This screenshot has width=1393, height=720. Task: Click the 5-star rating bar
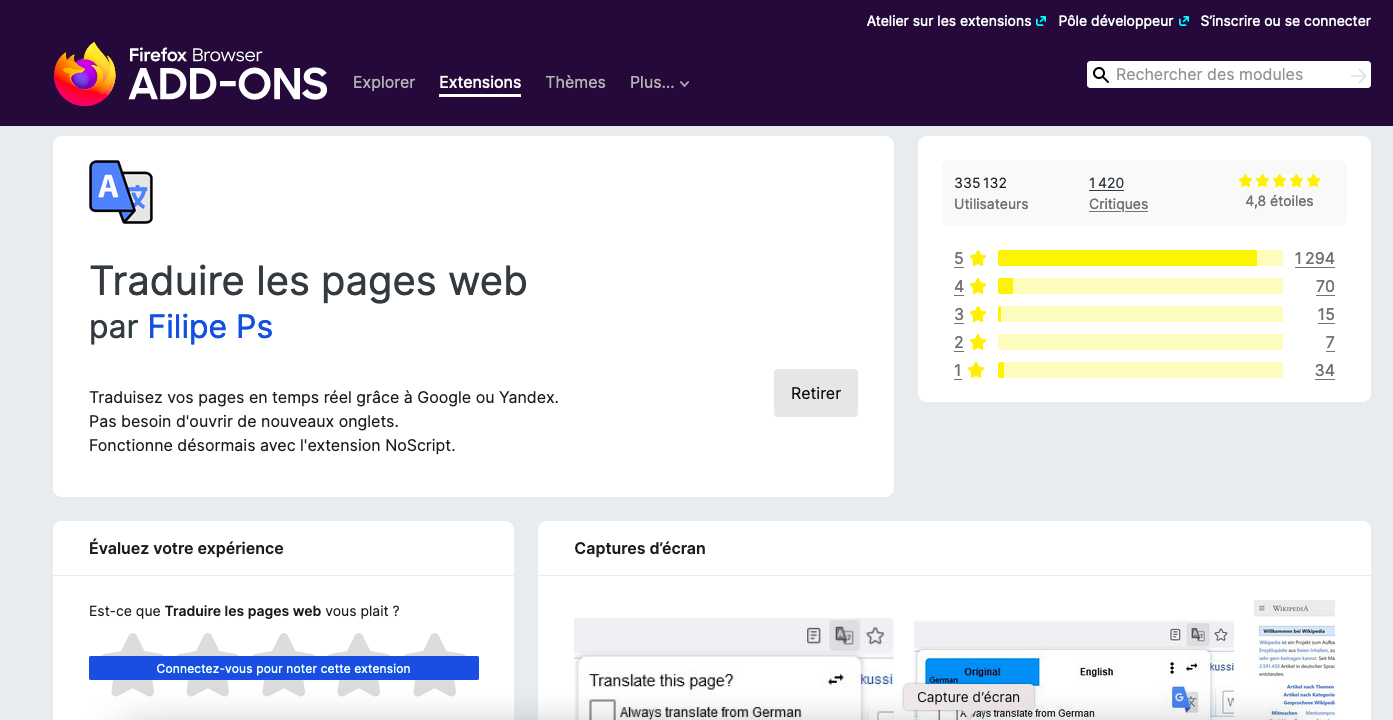tap(1140, 258)
